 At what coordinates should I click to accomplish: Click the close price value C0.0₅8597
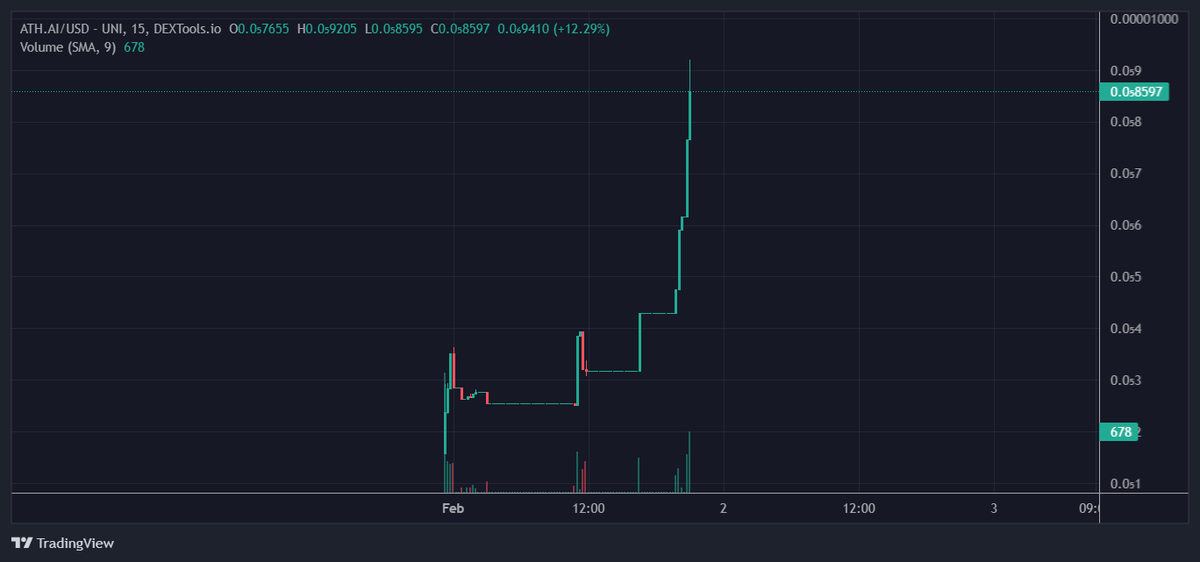pyautogui.click(x=460, y=29)
